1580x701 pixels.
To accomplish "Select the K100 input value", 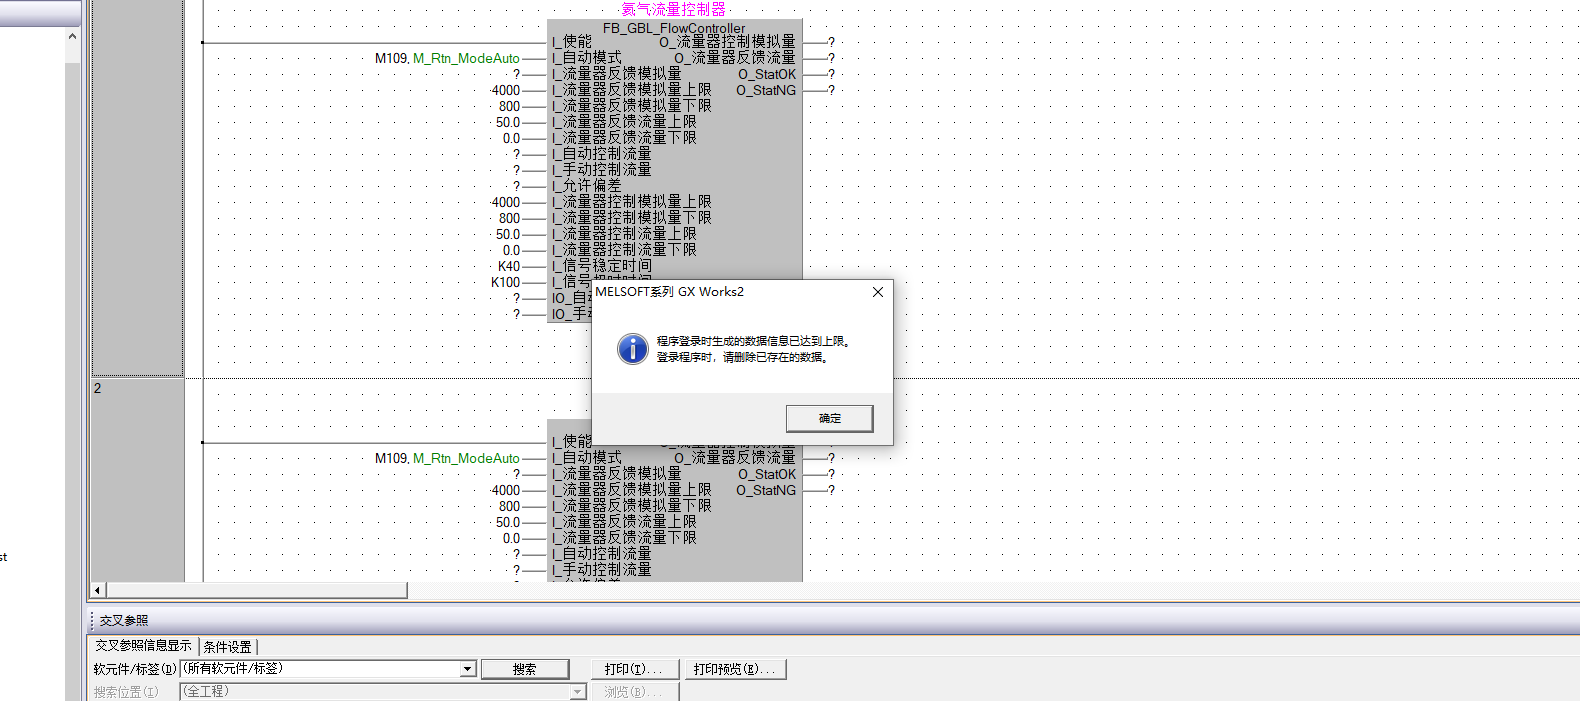I will (505, 282).
